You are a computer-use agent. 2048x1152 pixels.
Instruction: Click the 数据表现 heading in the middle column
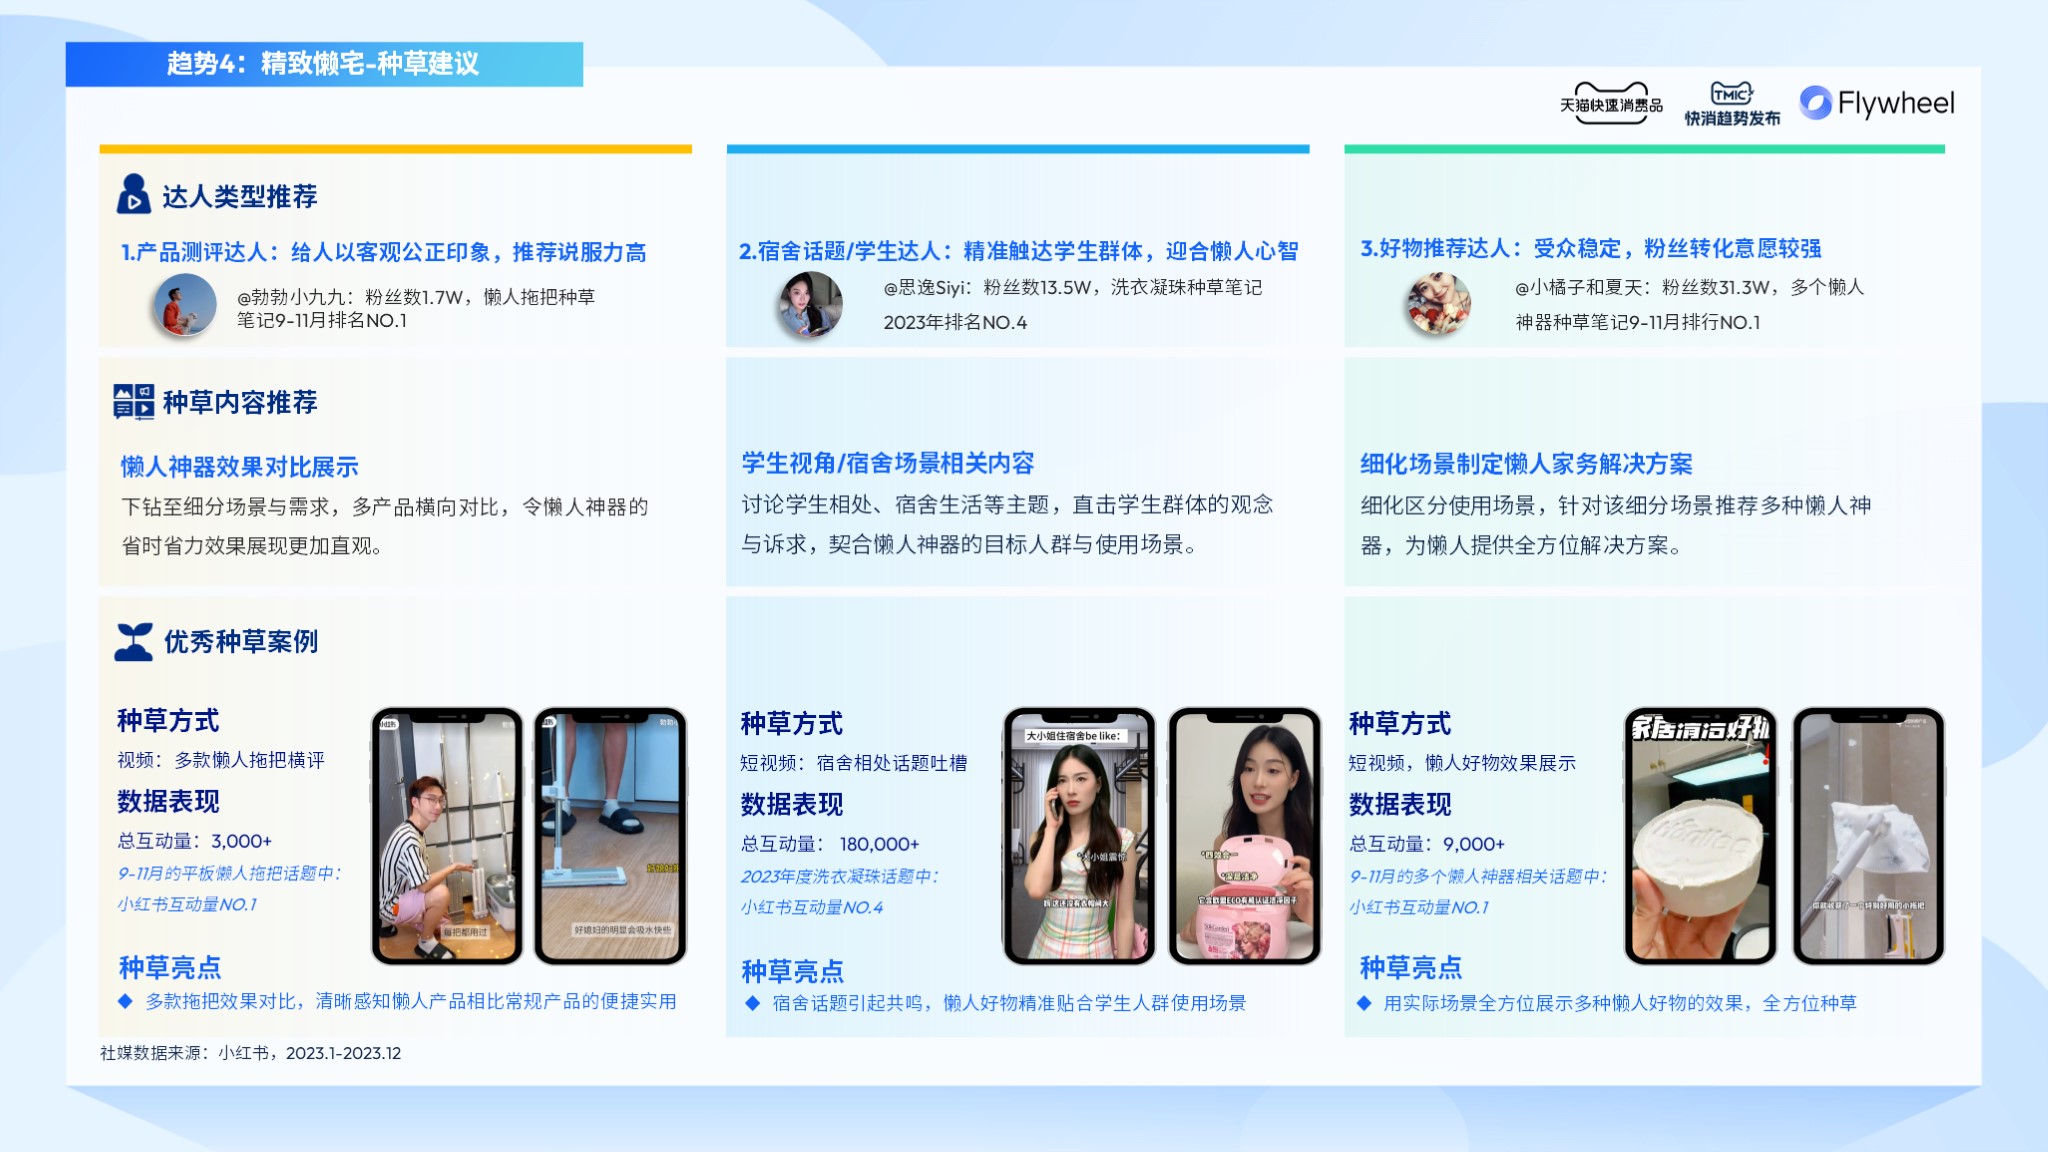pos(792,804)
